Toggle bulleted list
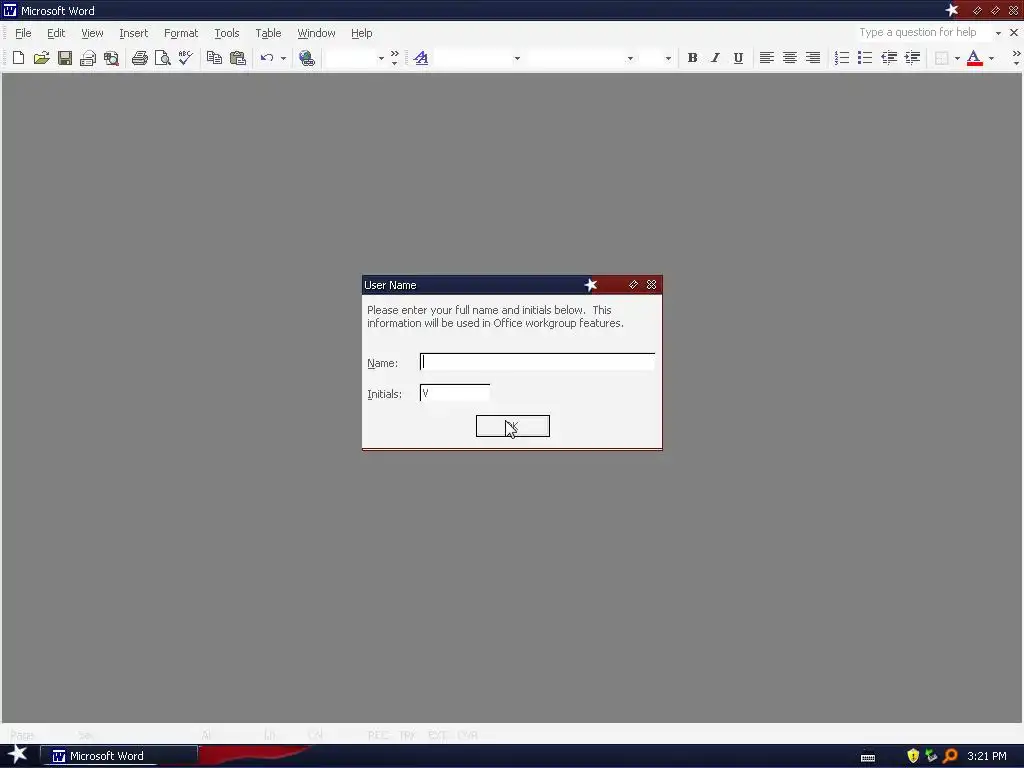This screenshot has height=768, width=1024. 865,58
